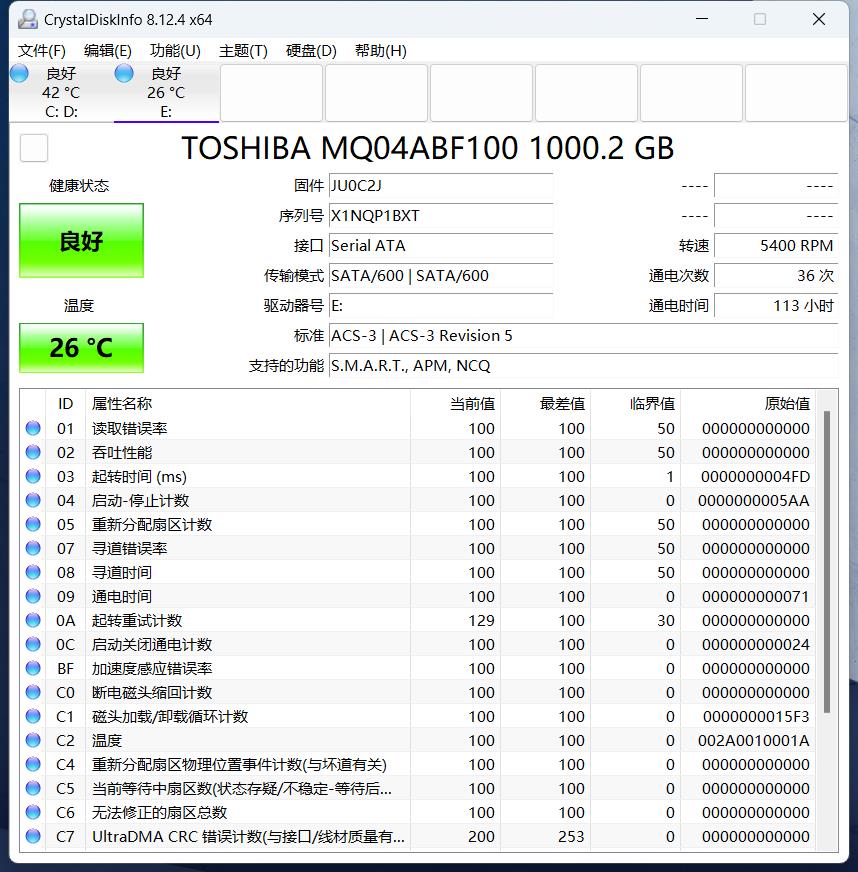Click the small checkbox left of the model name
858x872 pixels.
click(x=33, y=147)
